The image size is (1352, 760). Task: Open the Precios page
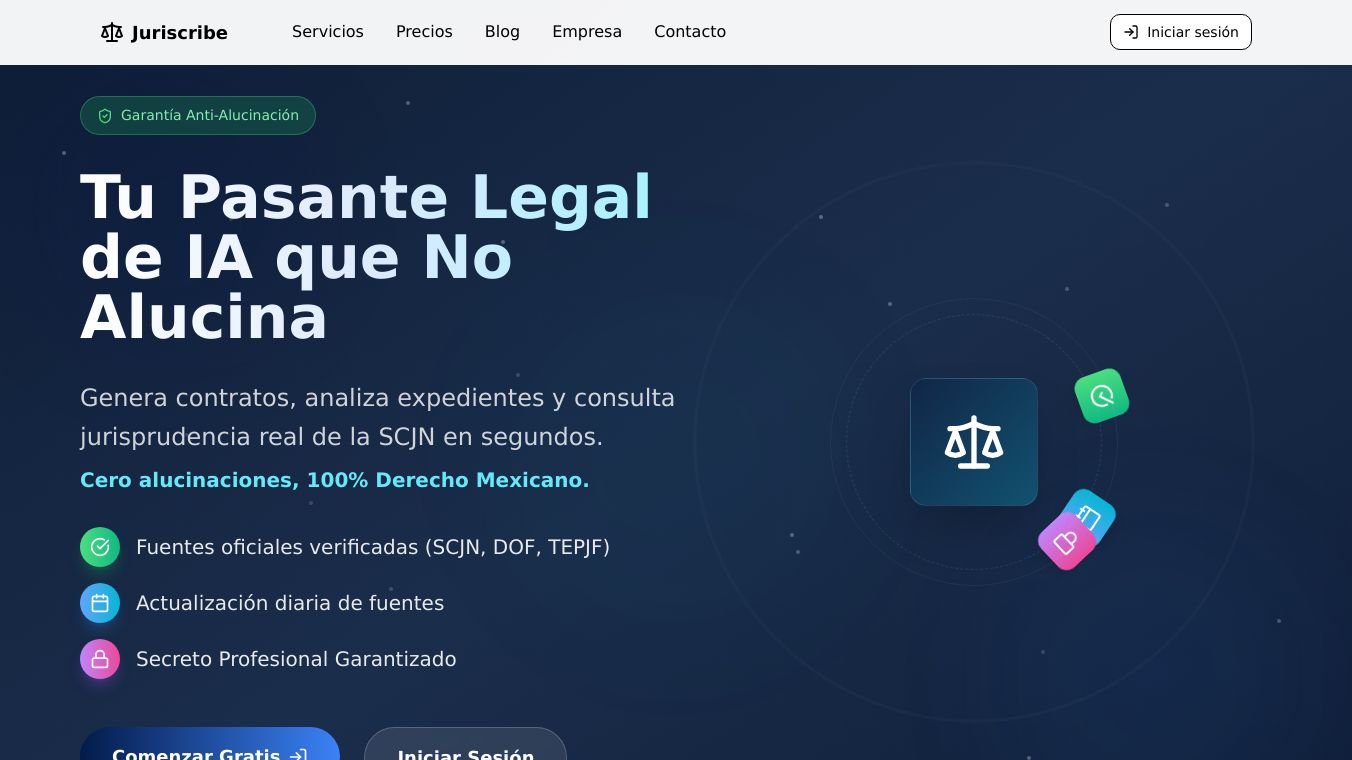coord(424,32)
